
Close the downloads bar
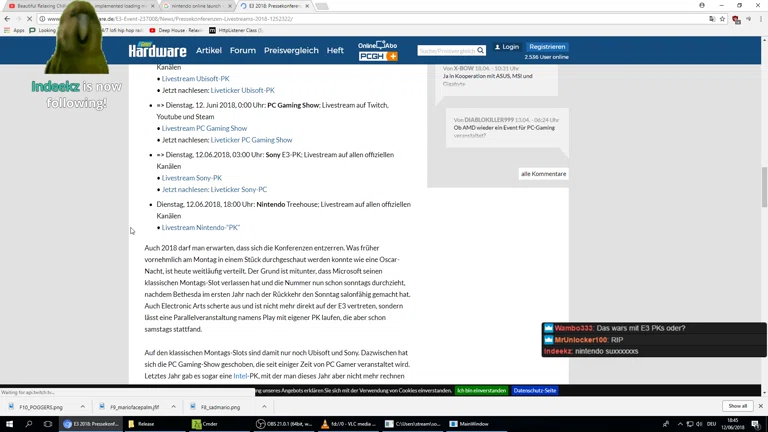tap(760, 406)
